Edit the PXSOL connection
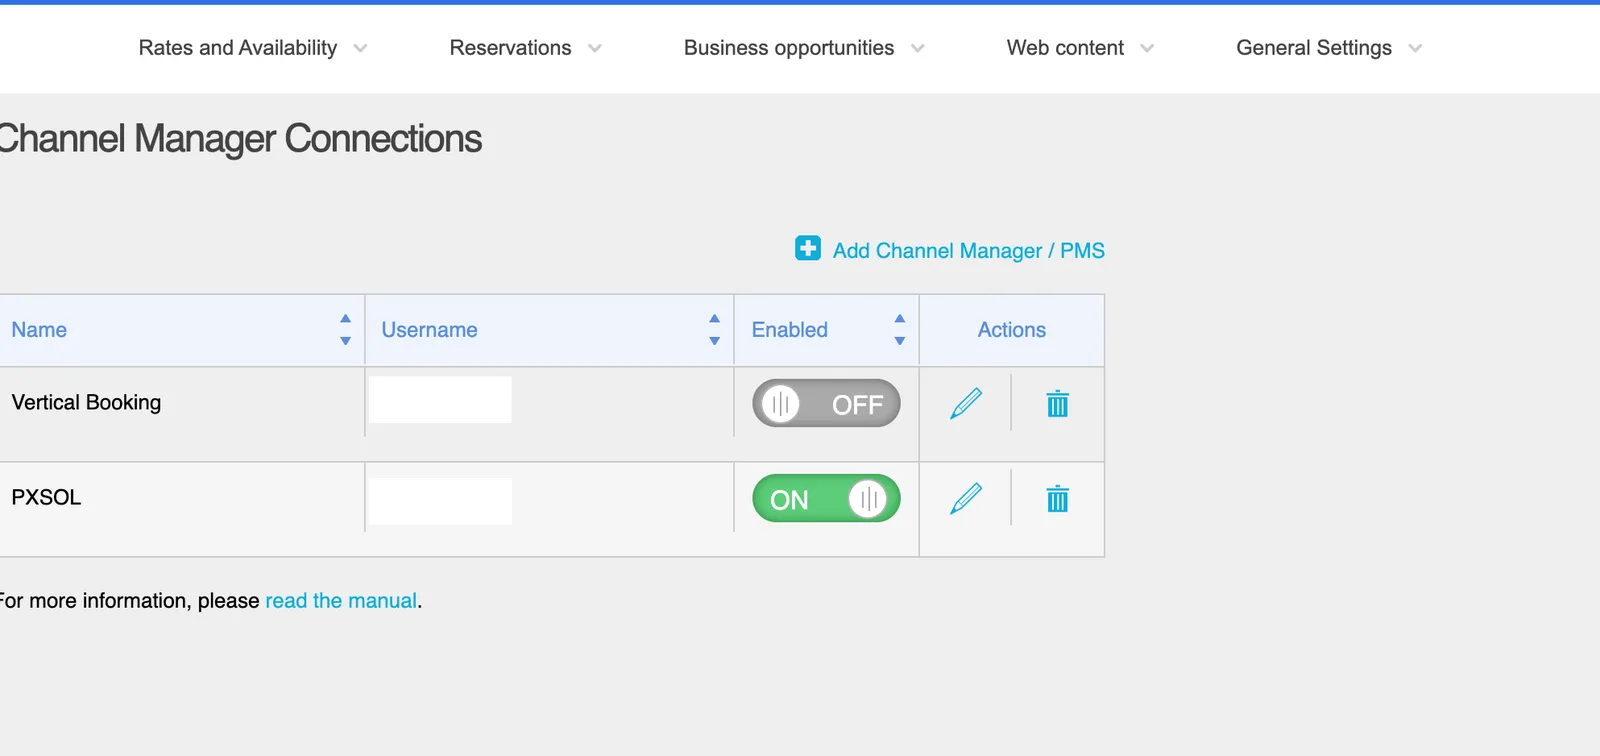The width and height of the screenshot is (1600, 756). click(966, 498)
